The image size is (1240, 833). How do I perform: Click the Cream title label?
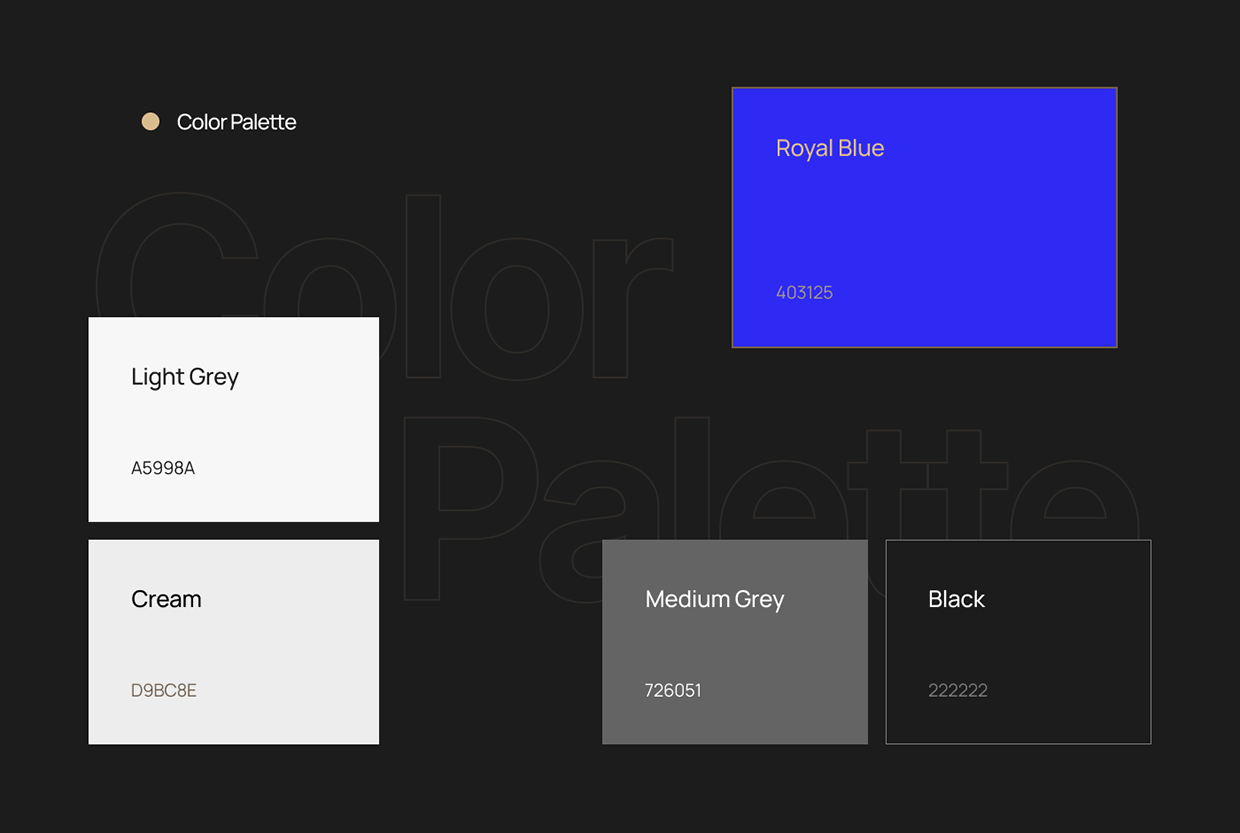click(x=166, y=599)
